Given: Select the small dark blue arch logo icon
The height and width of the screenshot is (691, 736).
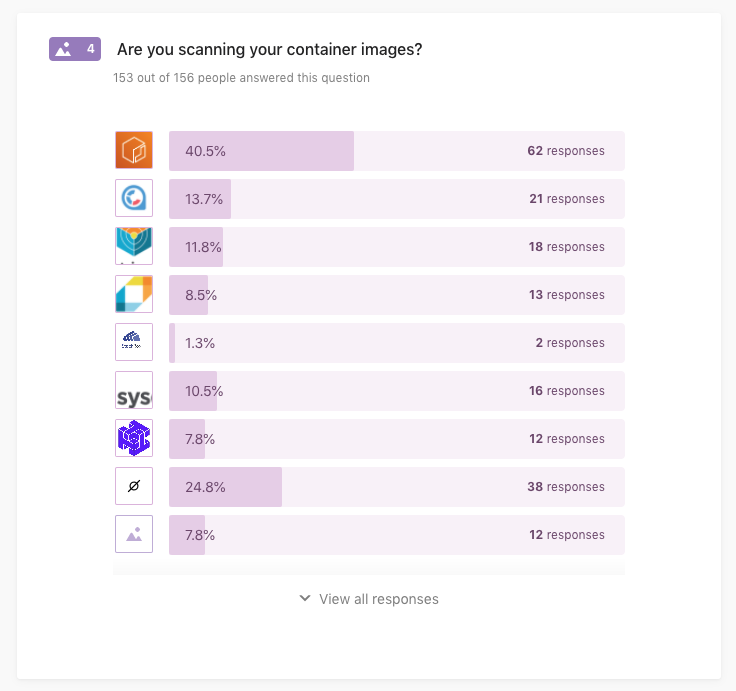Looking at the screenshot, I should tap(134, 342).
